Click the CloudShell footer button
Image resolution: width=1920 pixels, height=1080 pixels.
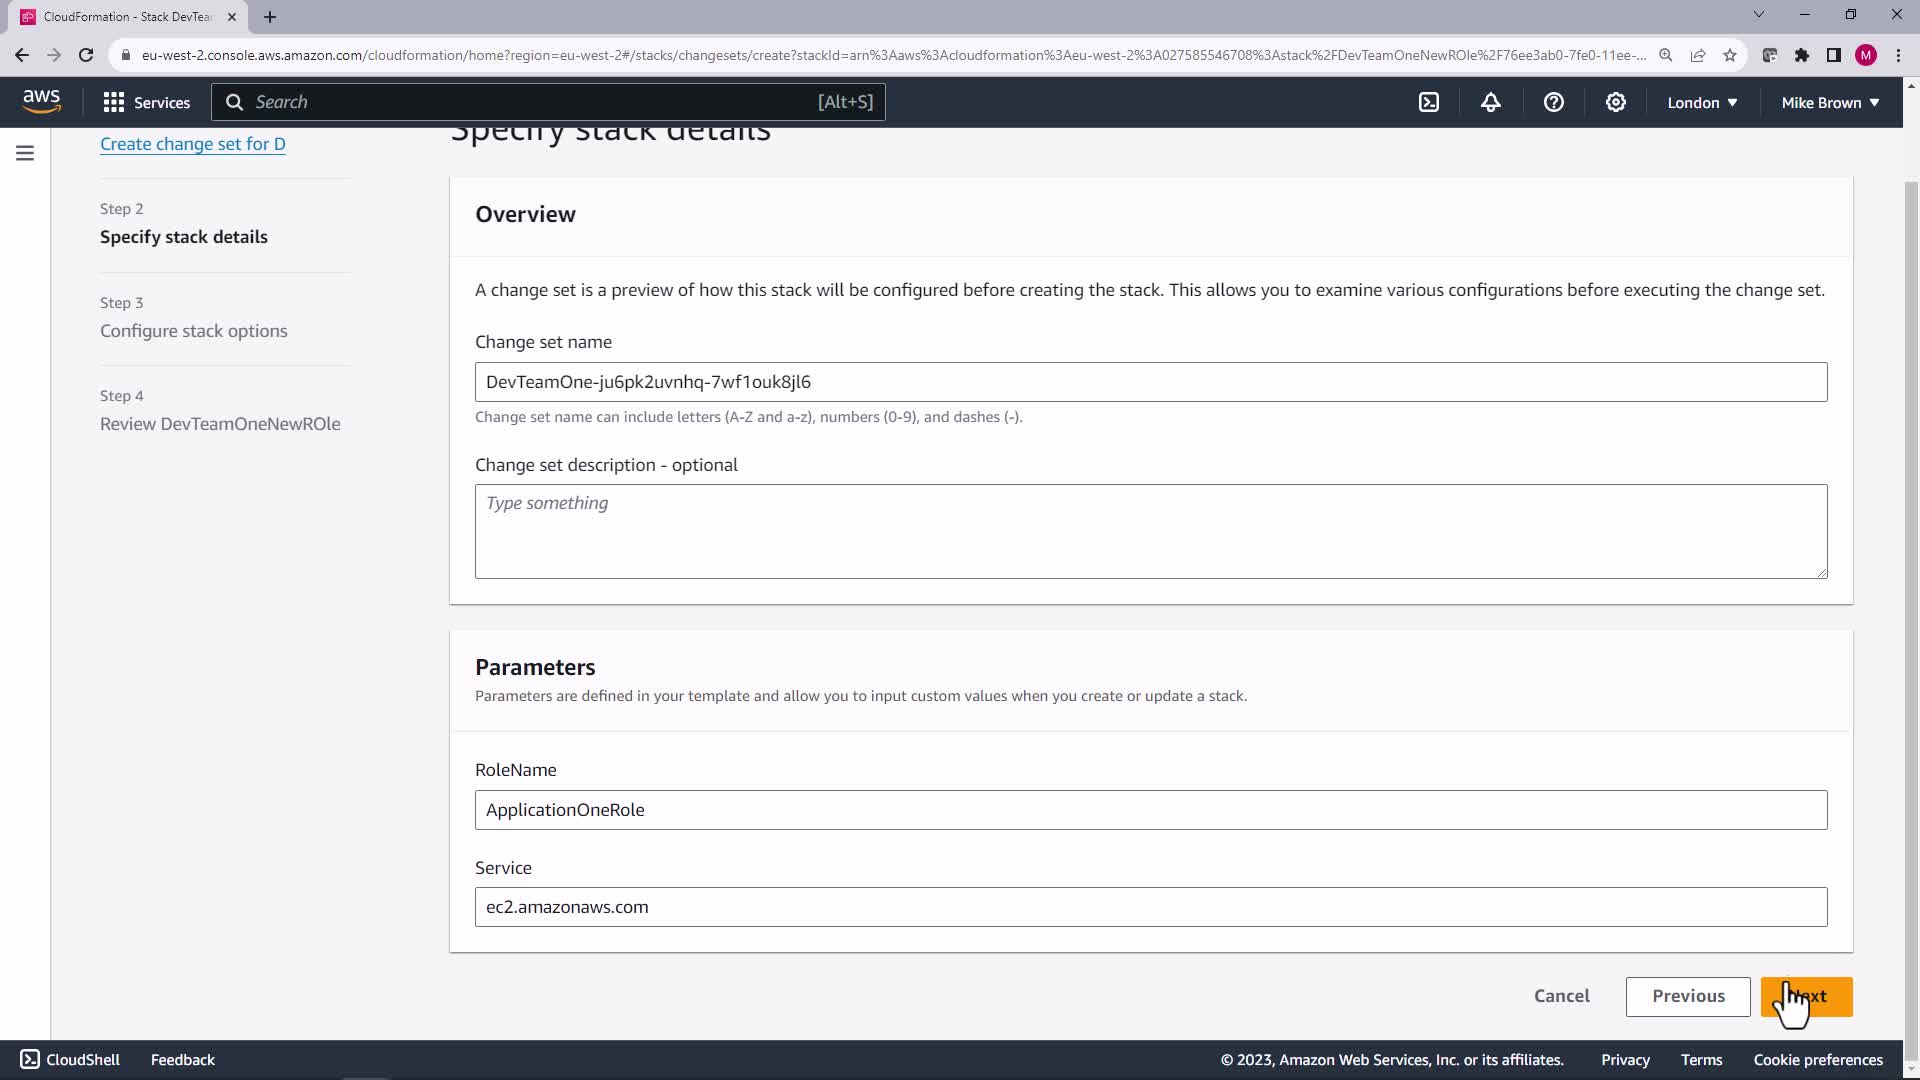tap(70, 1059)
